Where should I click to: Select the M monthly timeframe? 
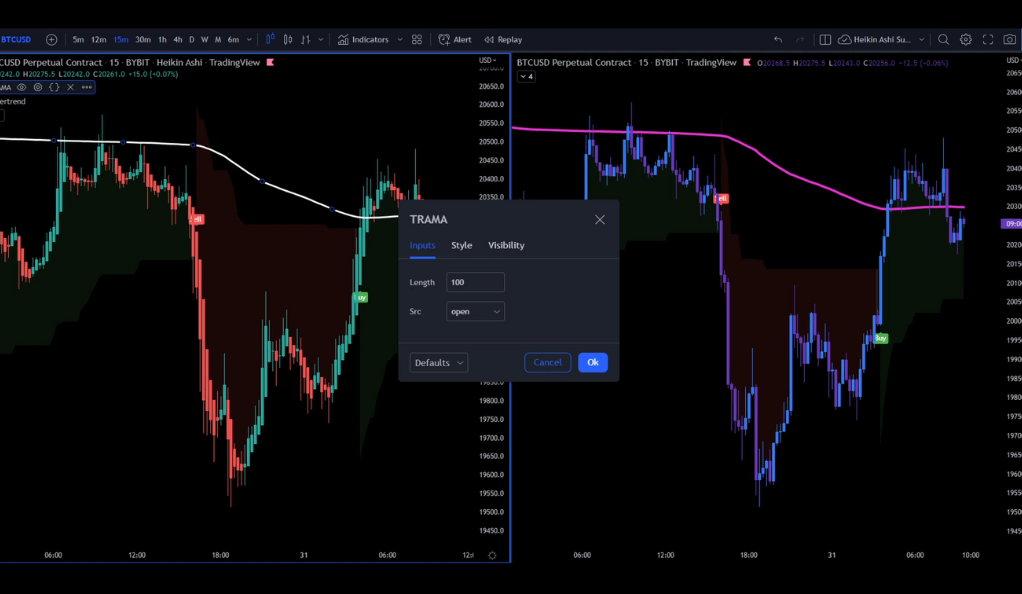pyautogui.click(x=218, y=40)
